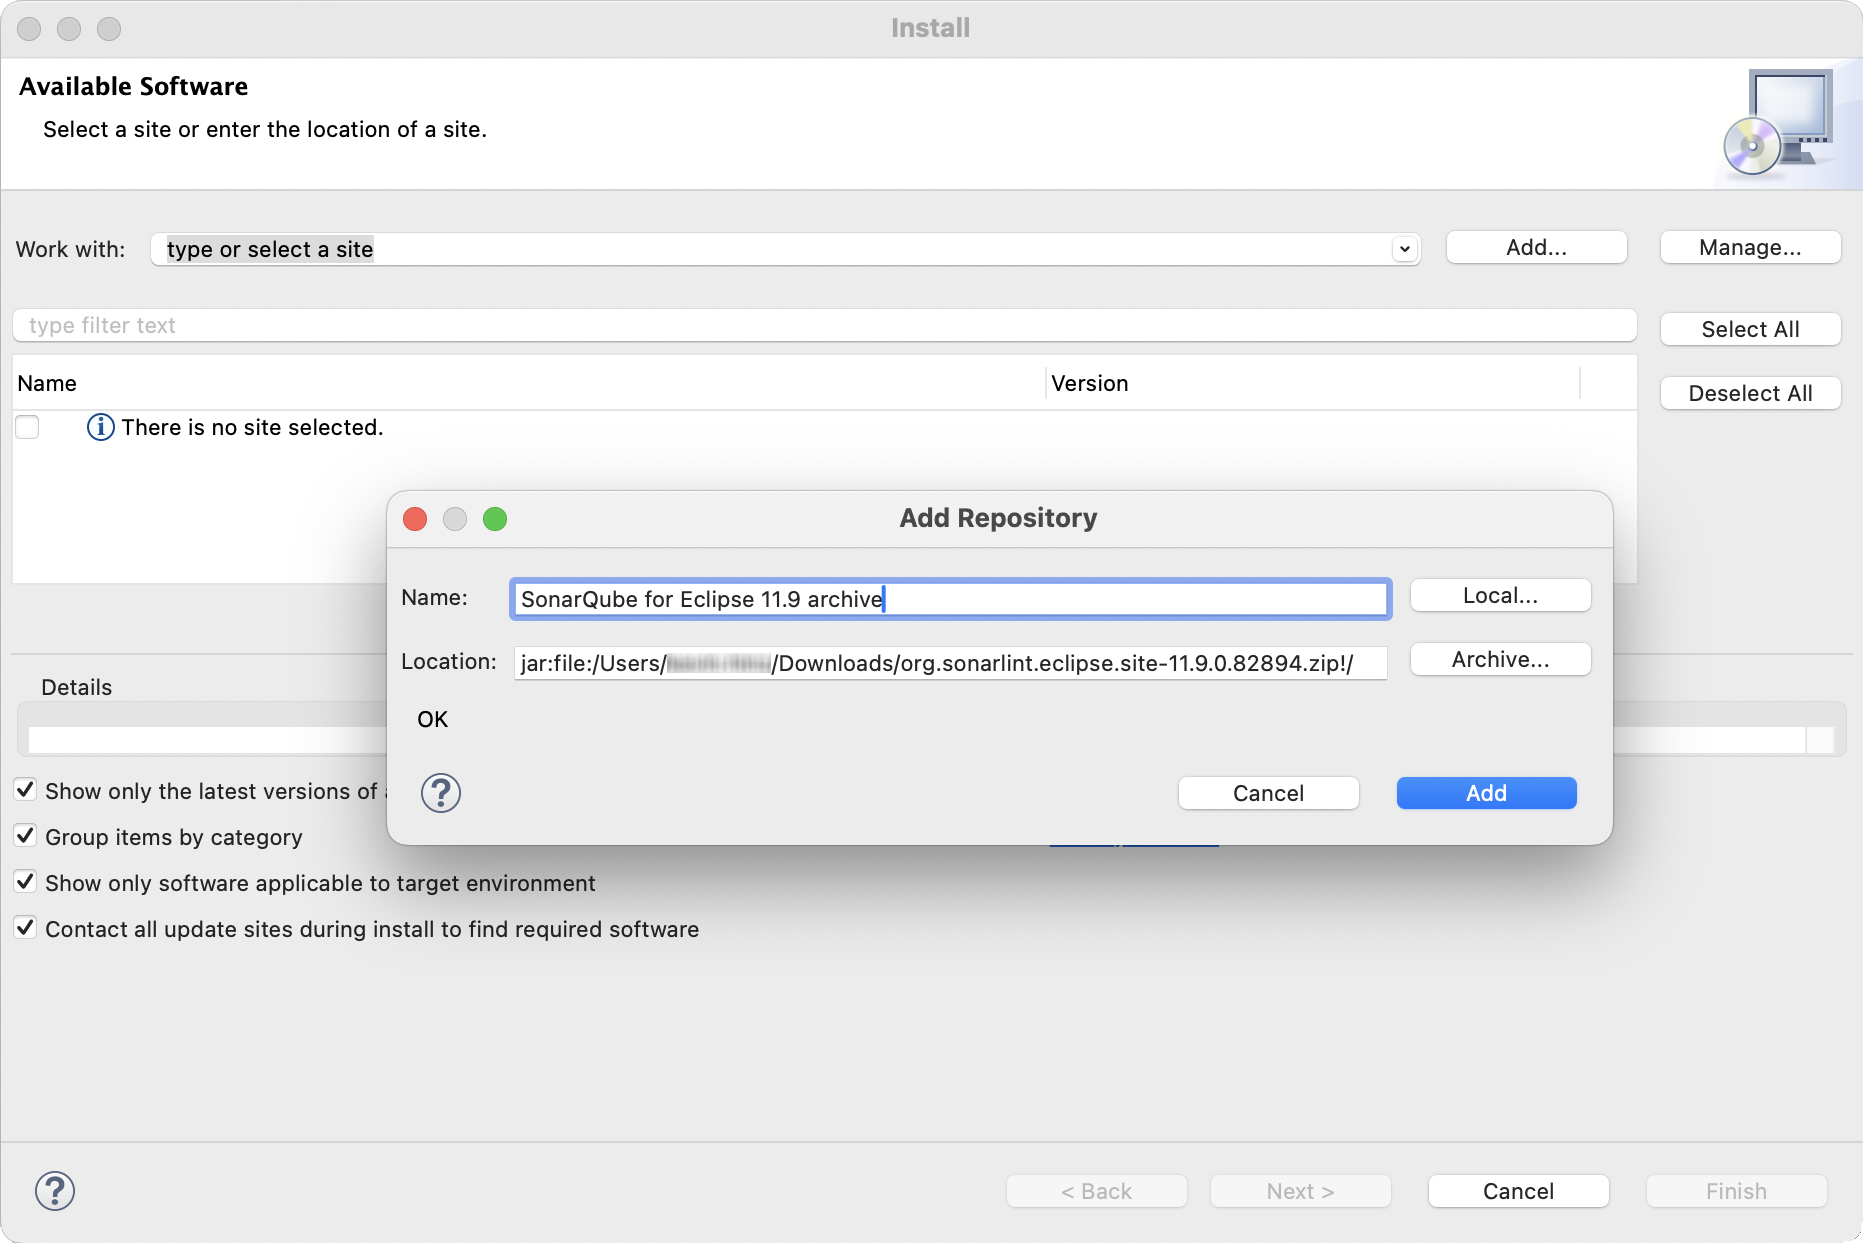
Task: Open Manage... sites button
Action: pyautogui.click(x=1750, y=247)
